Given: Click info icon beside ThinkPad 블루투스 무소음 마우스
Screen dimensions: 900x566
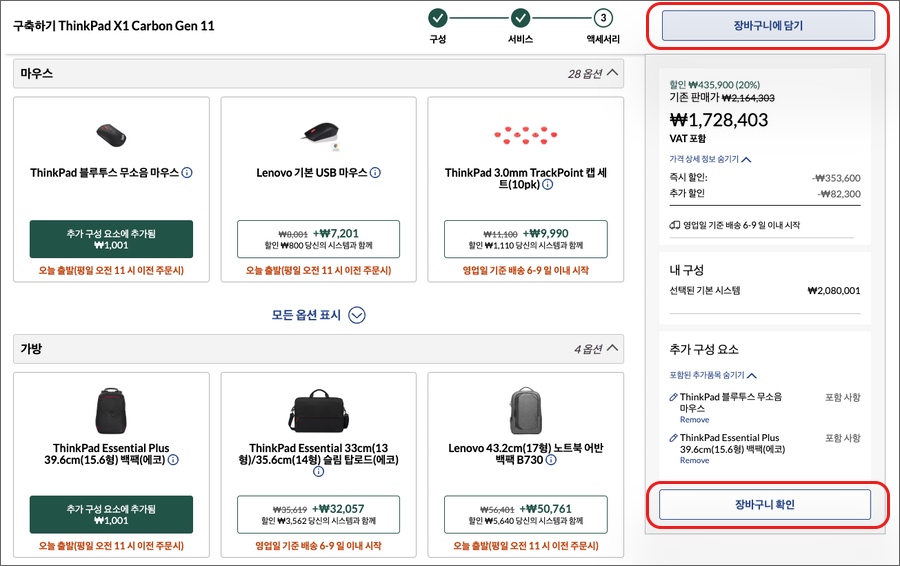Looking at the screenshot, I should click(x=187, y=172).
